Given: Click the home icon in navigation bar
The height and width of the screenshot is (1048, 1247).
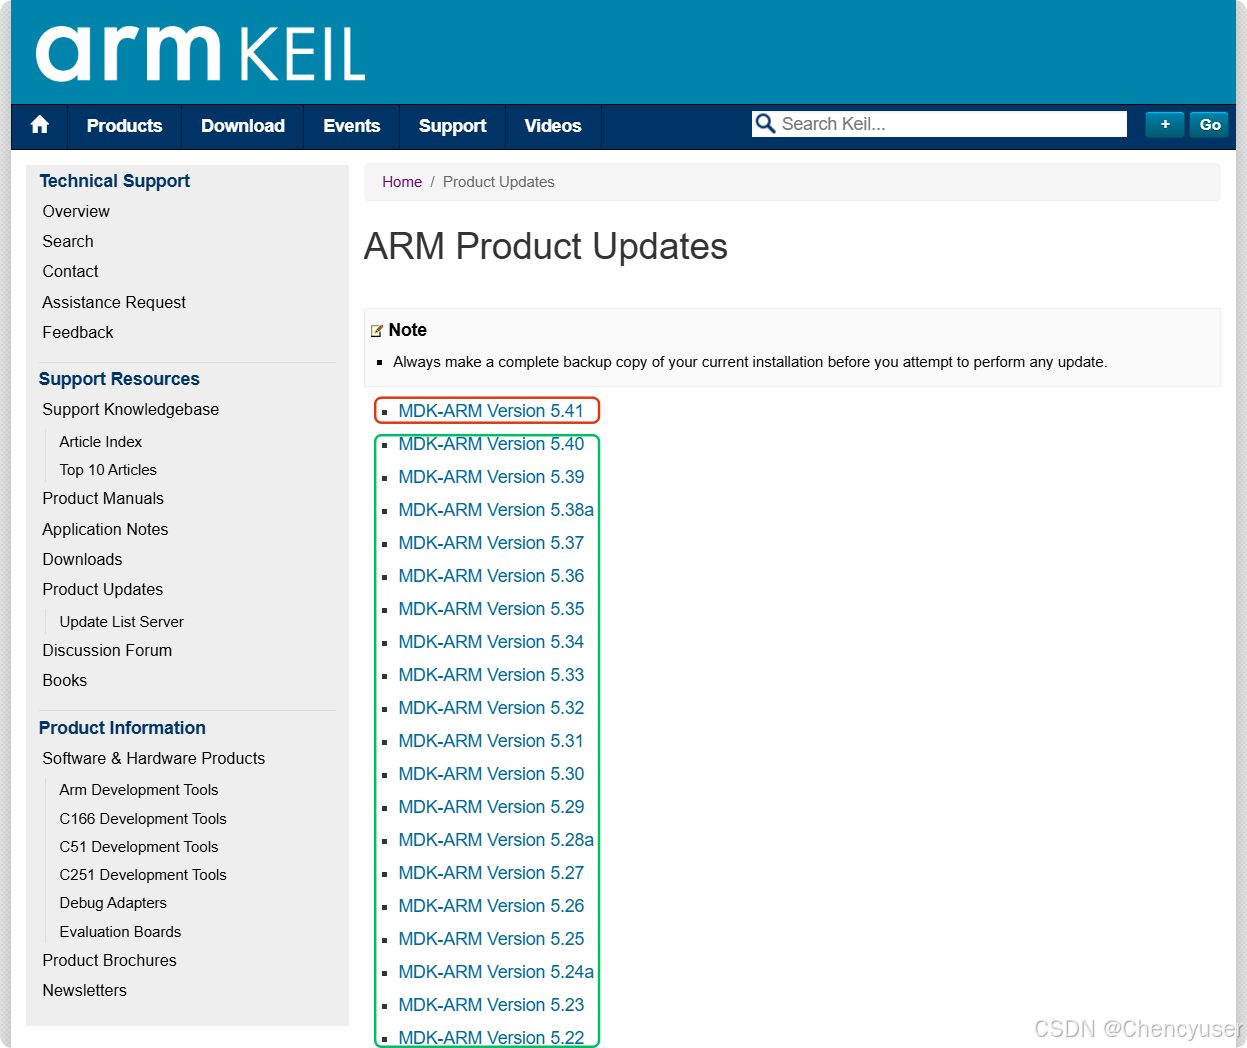Looking at the screenshot, I should [40, 125].
